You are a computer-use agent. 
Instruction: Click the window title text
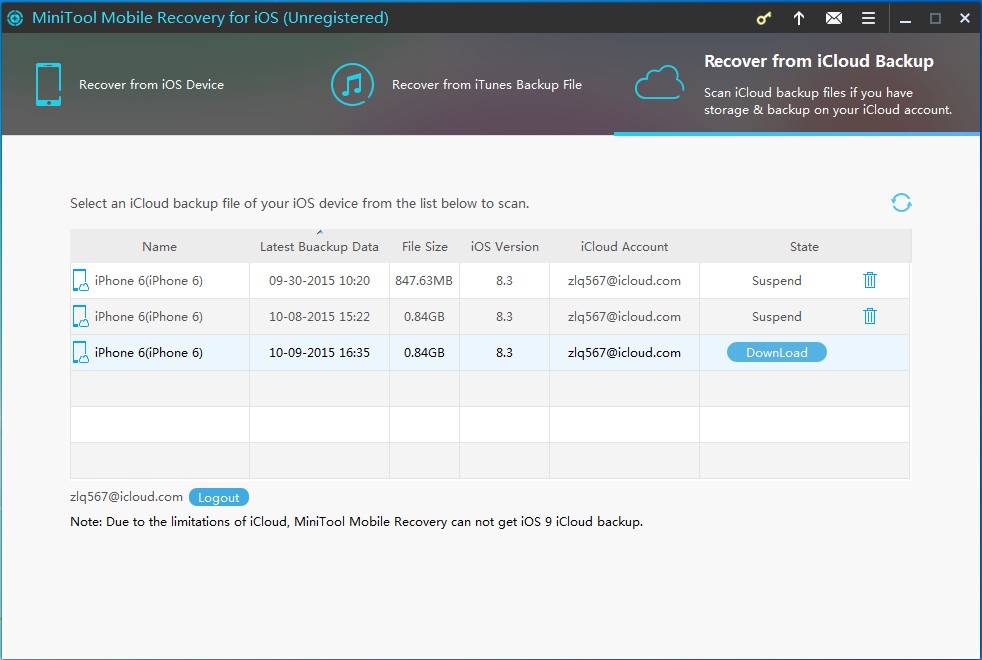(210, 18)
